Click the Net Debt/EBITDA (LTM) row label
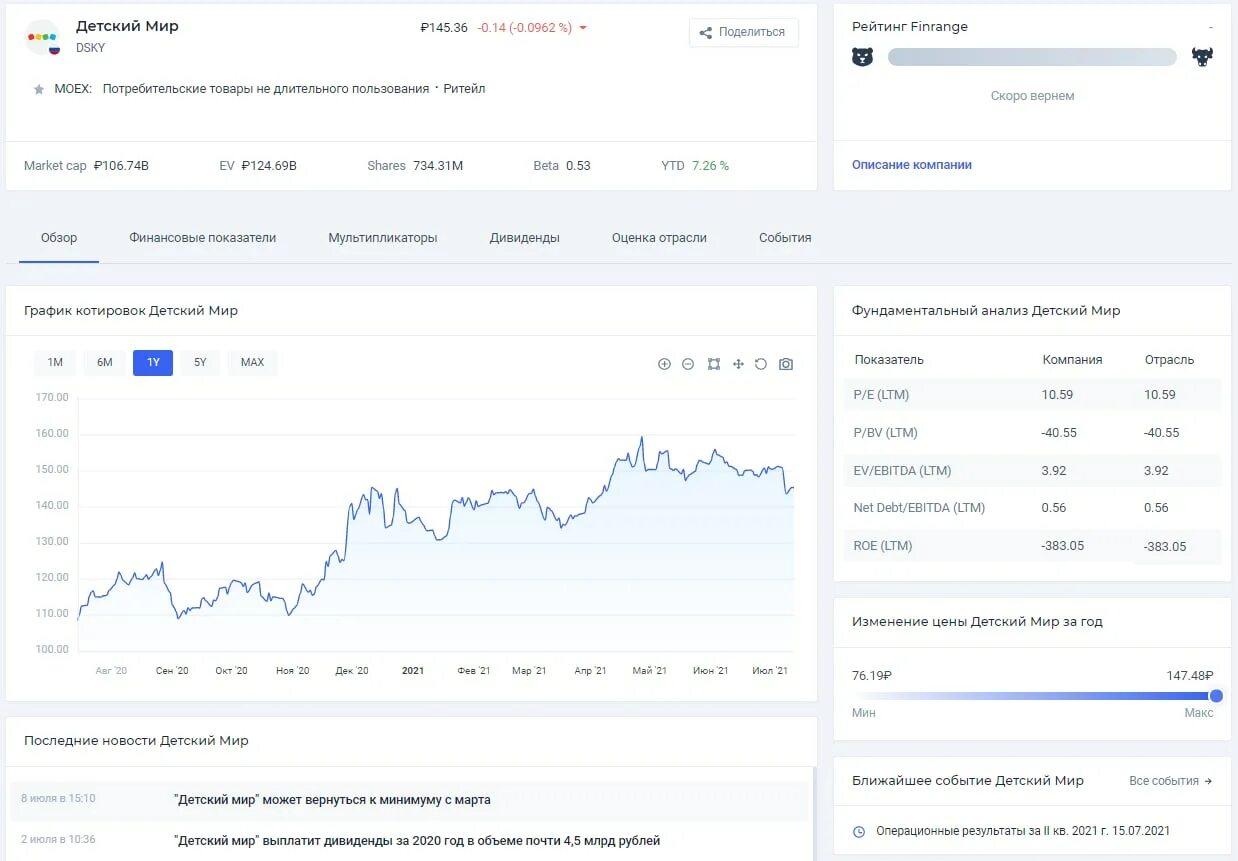The image size is (1238, 861). [919, 508]
